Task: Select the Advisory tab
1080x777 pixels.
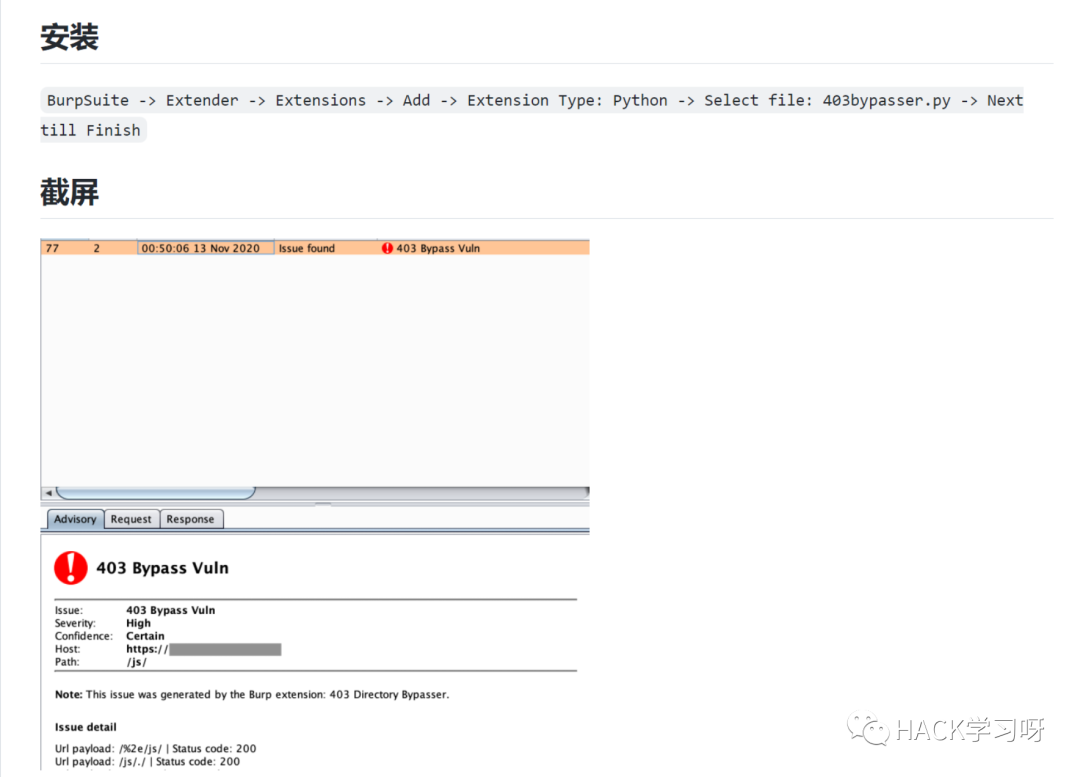Action: pyautogui.click(x=75, y=519)
